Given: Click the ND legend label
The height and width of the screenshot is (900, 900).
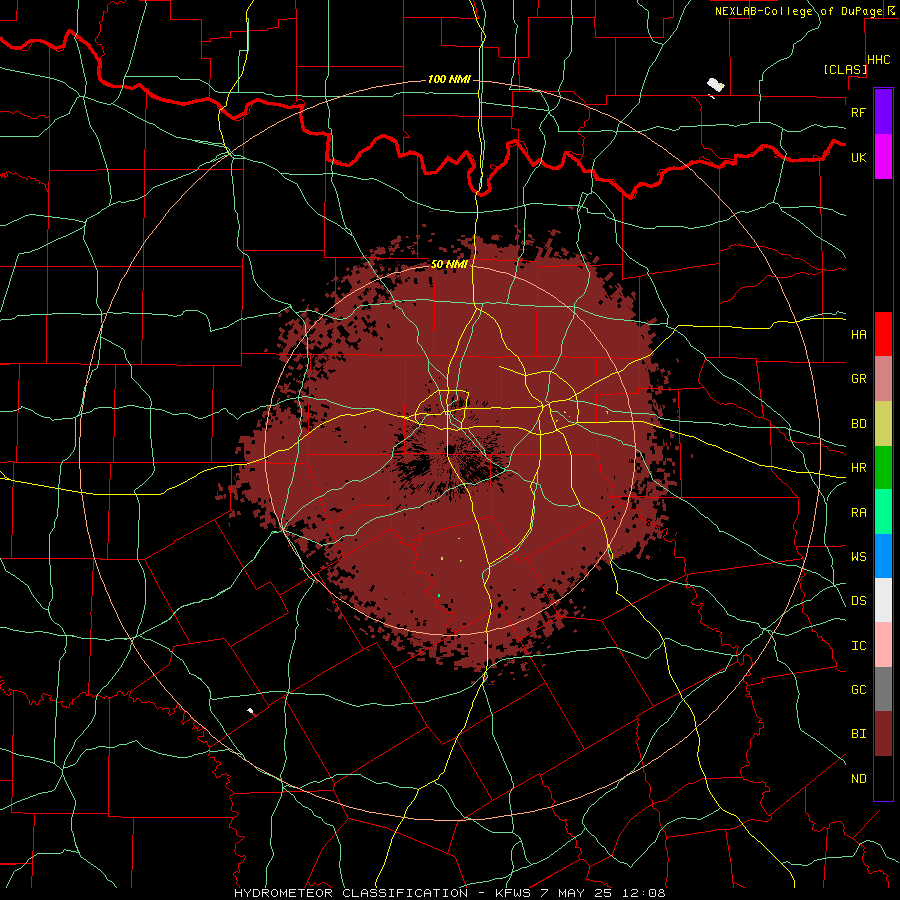Looking at the screenshot, I should pos(858,779).
